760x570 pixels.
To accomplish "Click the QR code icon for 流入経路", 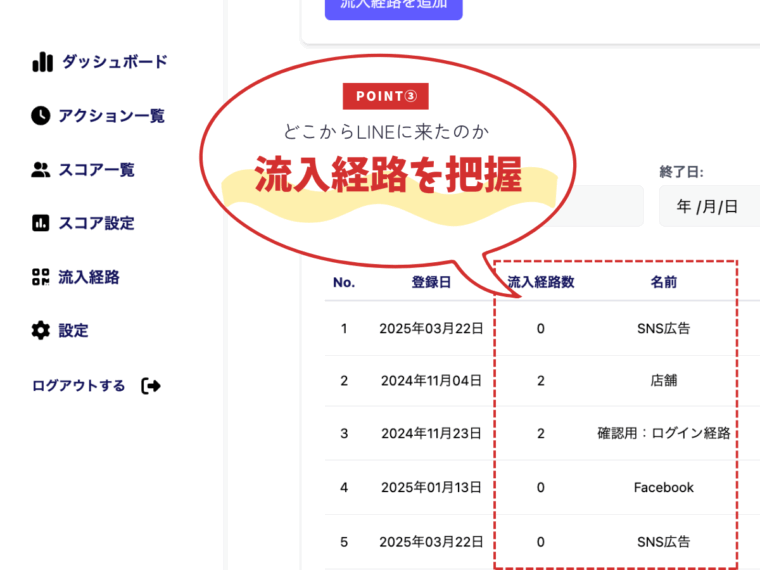I will coord(41,277).
